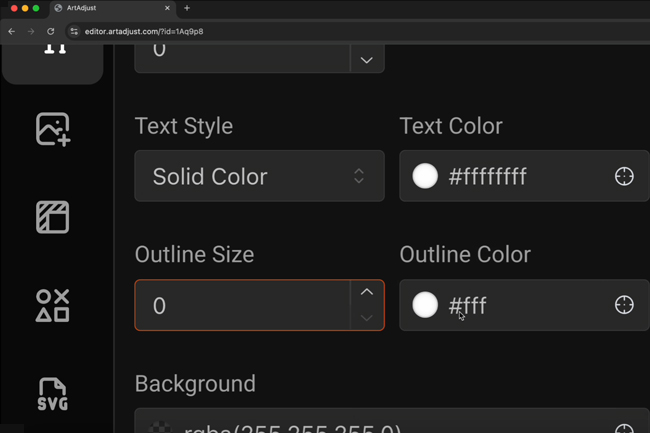Open site information icon in address bar

coord(74,31)
